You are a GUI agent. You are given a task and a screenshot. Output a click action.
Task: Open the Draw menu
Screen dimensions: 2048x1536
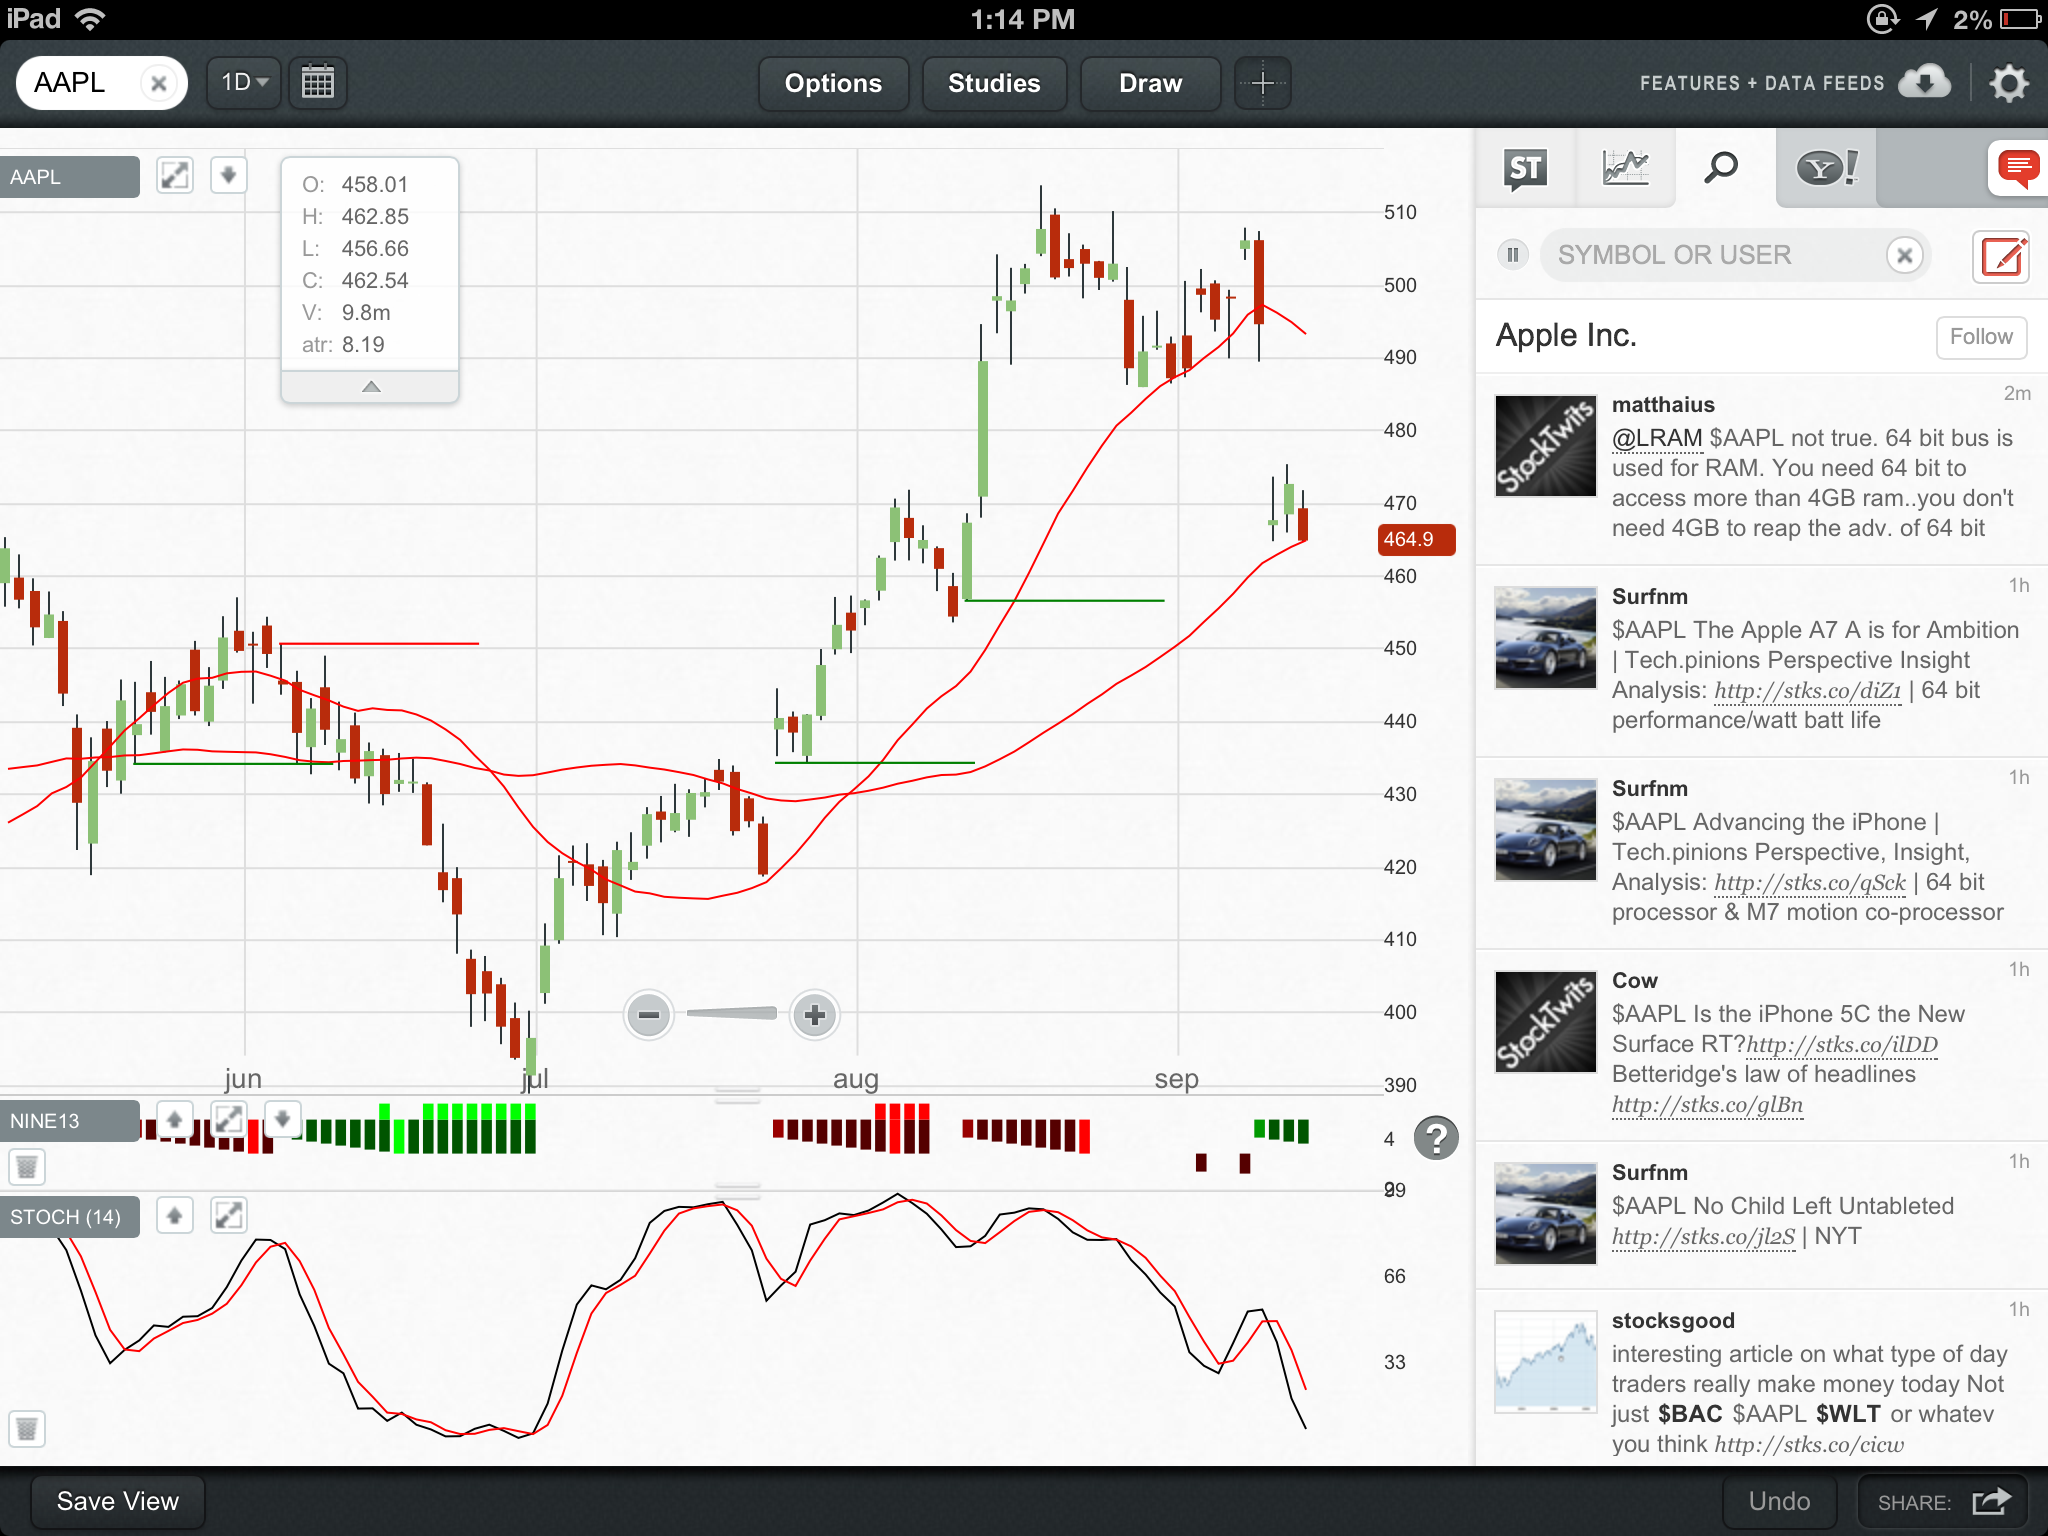point(1150,83)
